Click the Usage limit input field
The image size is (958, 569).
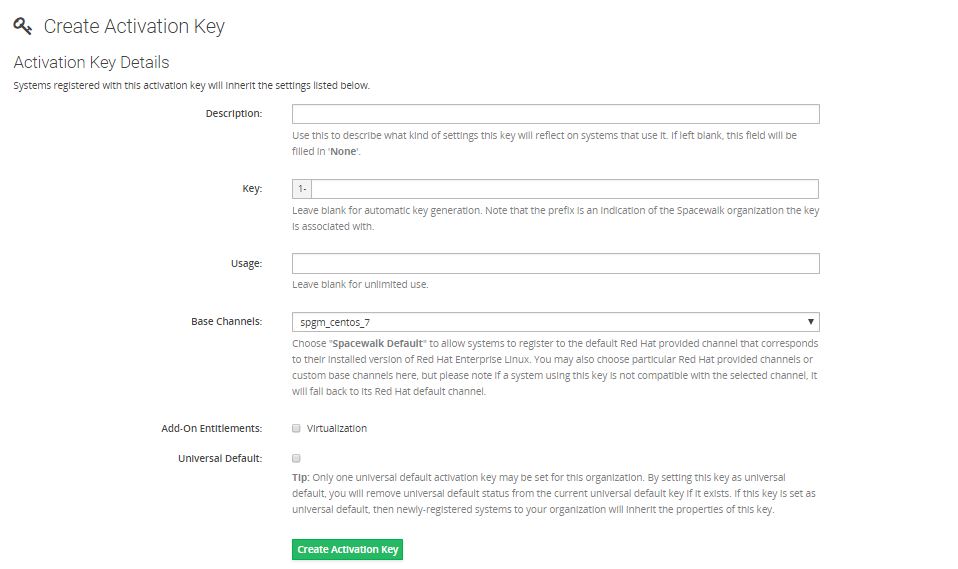(555, 264)
